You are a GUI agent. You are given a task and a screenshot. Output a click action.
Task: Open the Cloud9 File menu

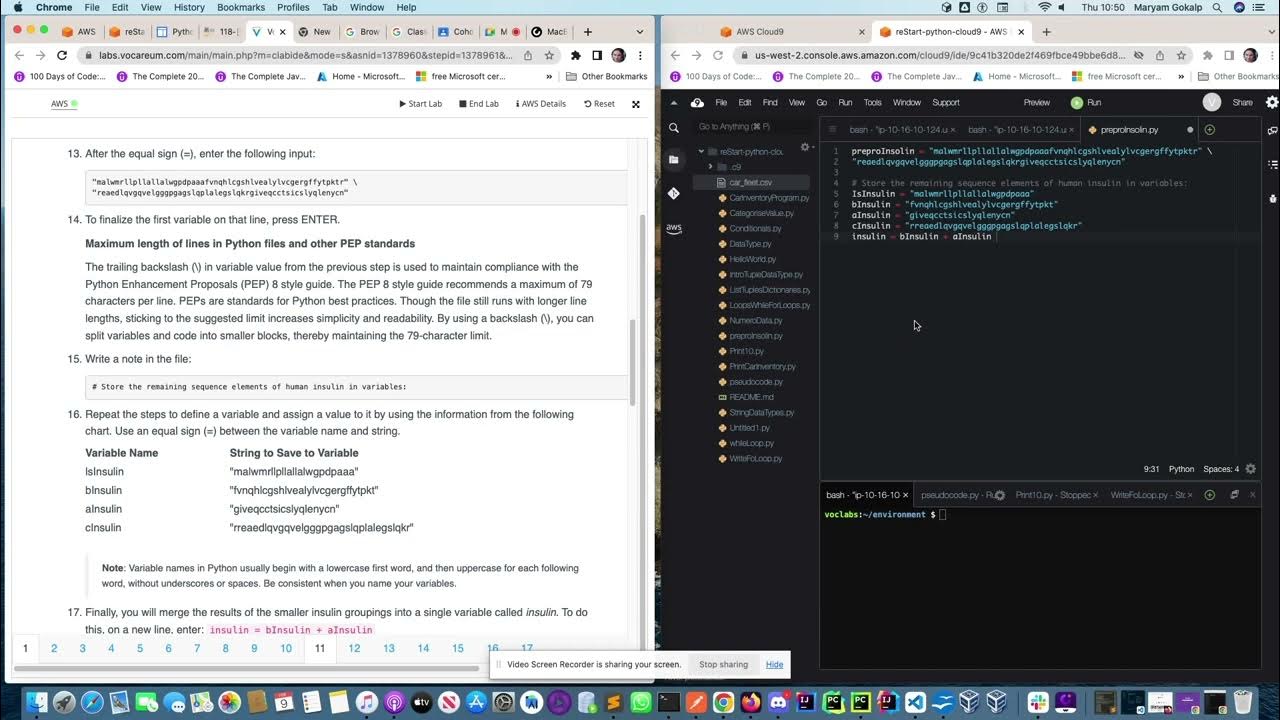[x=721, y=102]
